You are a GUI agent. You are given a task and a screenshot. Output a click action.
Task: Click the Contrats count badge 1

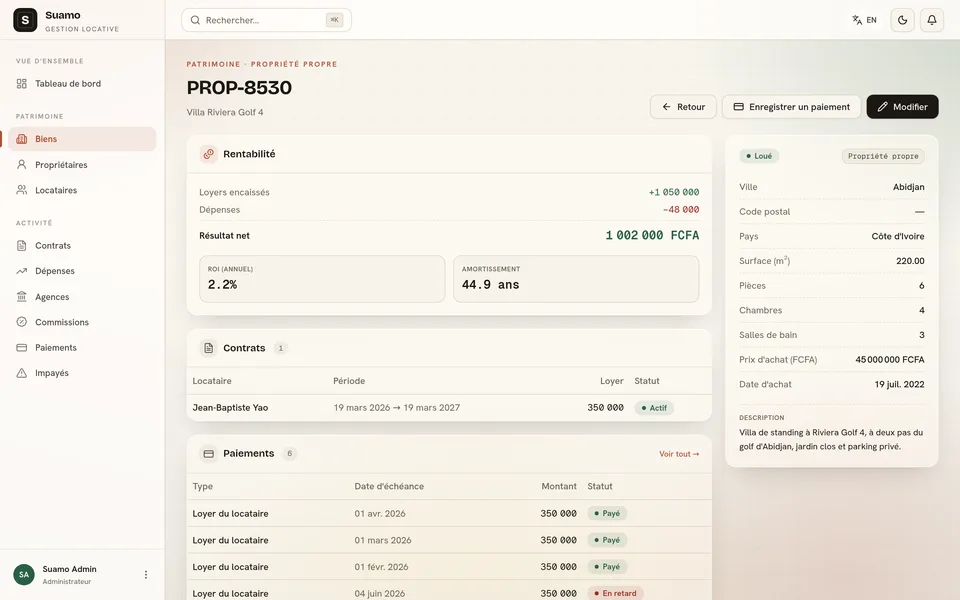[280, 348]
